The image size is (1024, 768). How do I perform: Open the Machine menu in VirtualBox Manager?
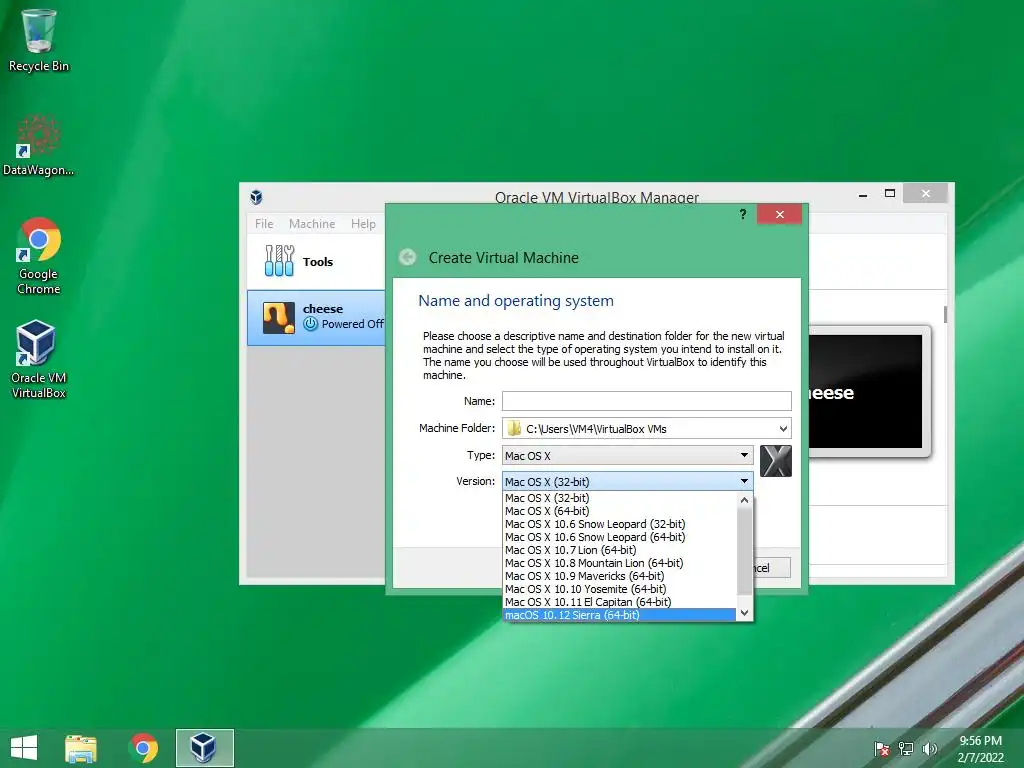[x=312, y=224]
